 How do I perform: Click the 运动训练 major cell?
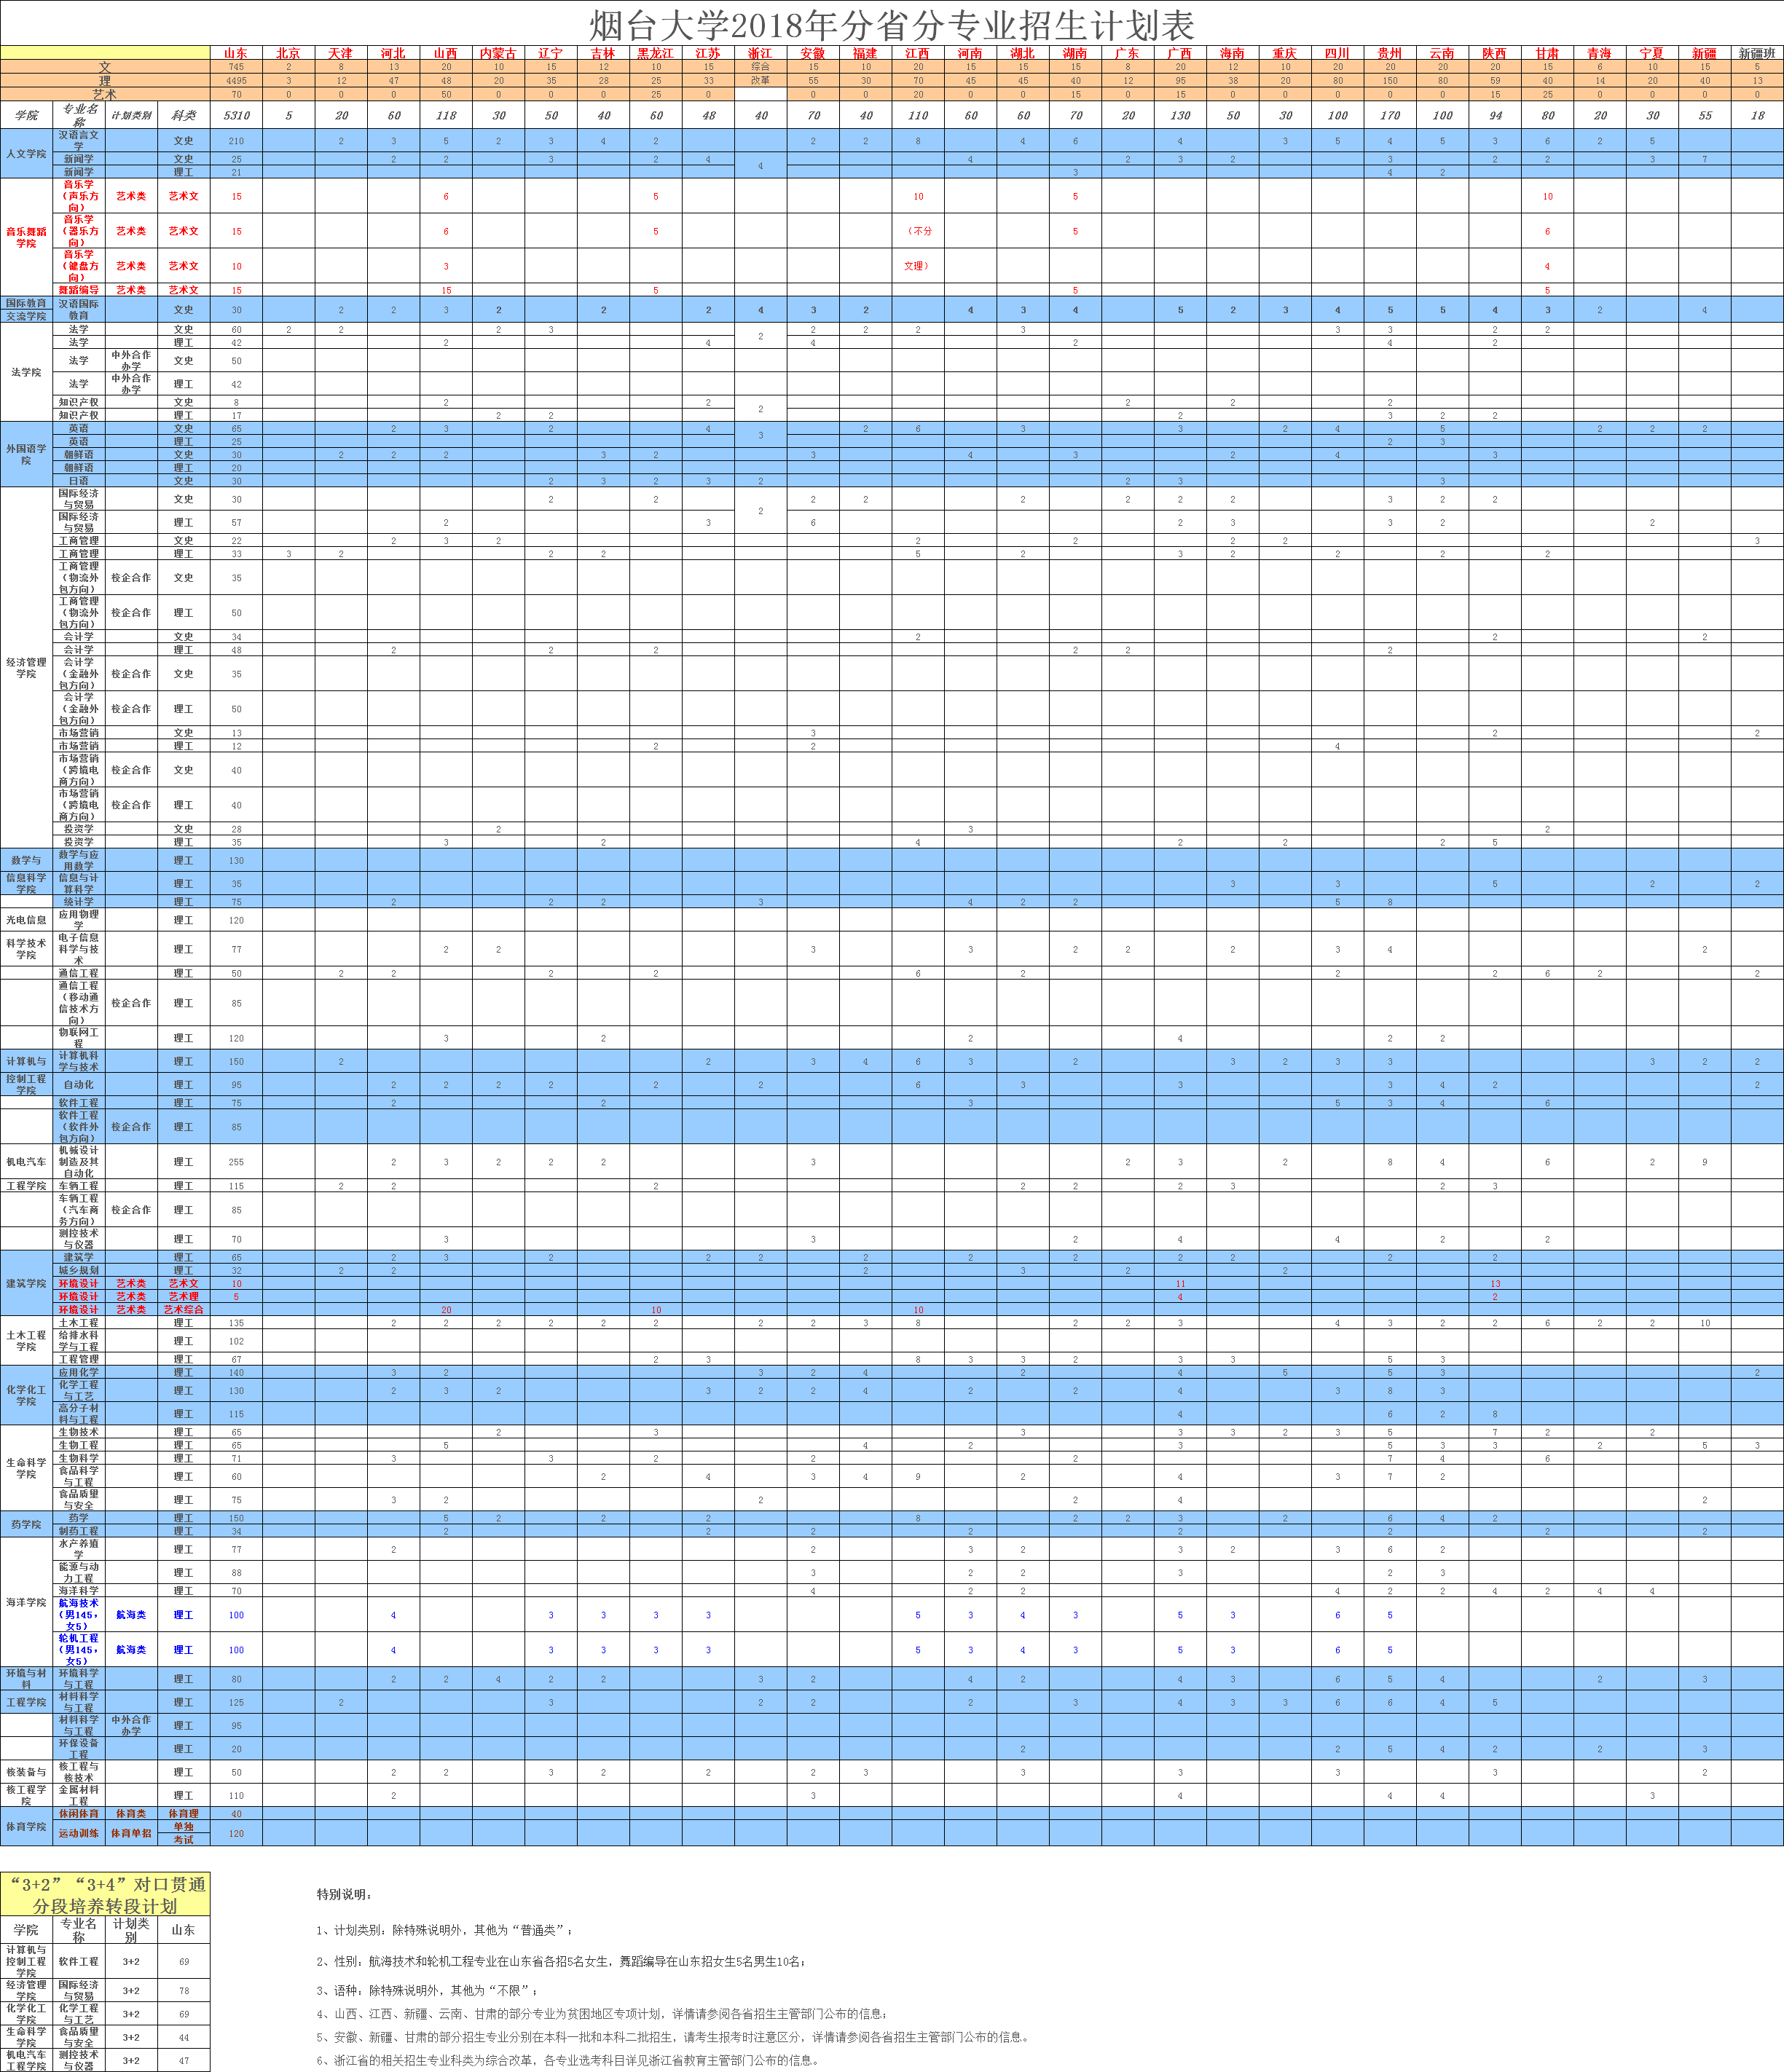(x=79, y=1833)
